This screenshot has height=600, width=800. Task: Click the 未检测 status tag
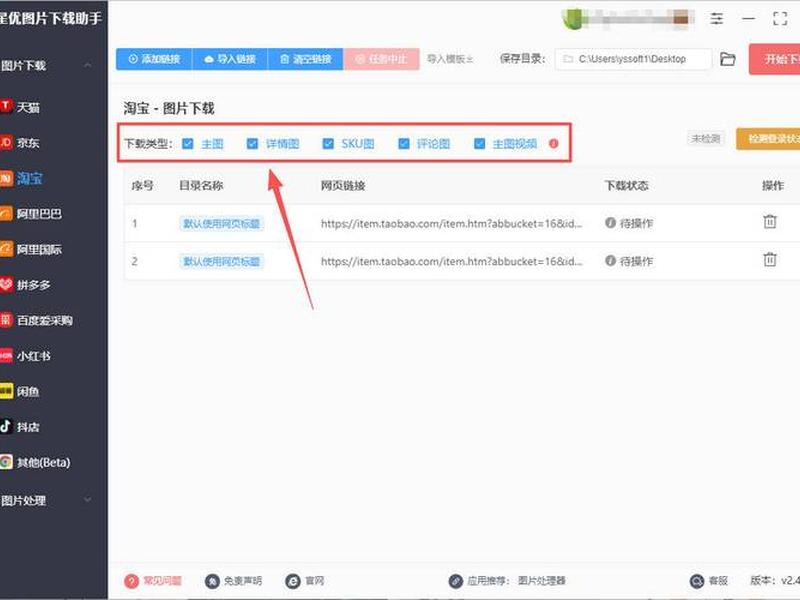click(706, 138)
